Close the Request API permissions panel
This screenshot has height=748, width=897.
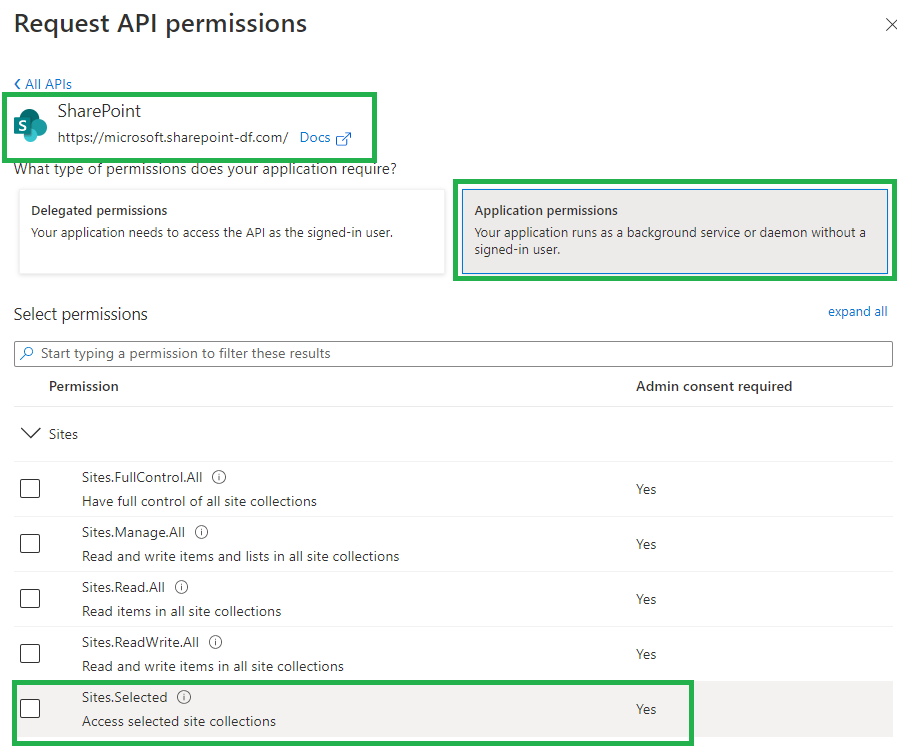click(891, 25)
